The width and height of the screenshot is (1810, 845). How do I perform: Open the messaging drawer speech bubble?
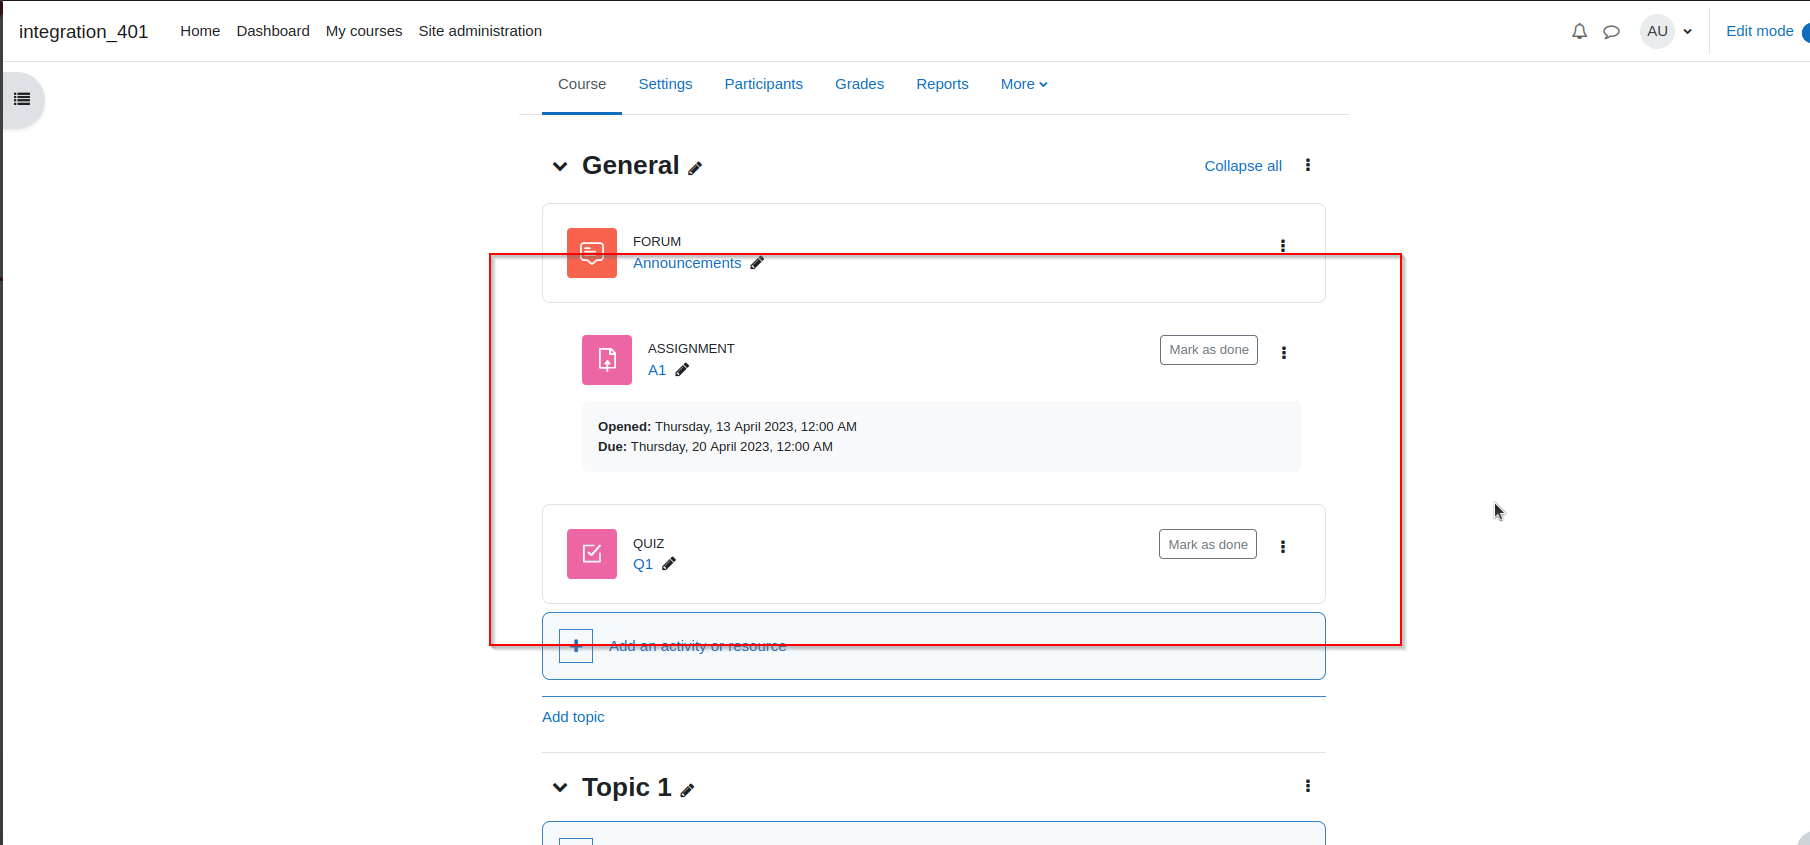[1611, 32]
